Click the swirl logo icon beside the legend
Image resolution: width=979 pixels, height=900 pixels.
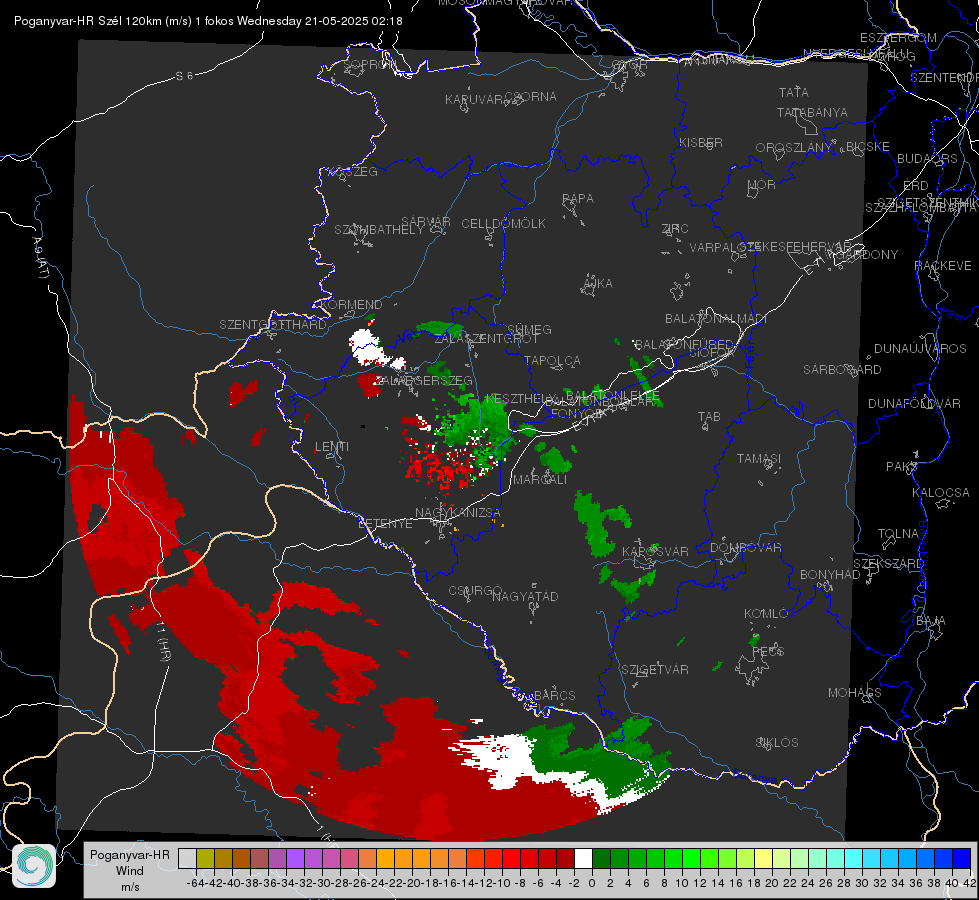(34, 866)
